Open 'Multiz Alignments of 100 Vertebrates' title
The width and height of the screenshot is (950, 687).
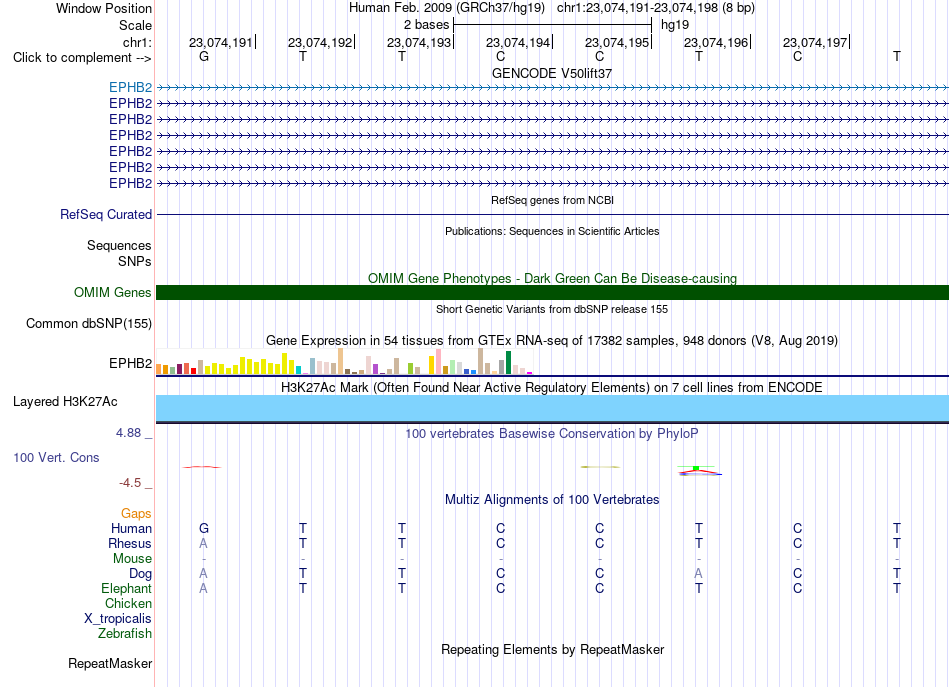(552, 500)
